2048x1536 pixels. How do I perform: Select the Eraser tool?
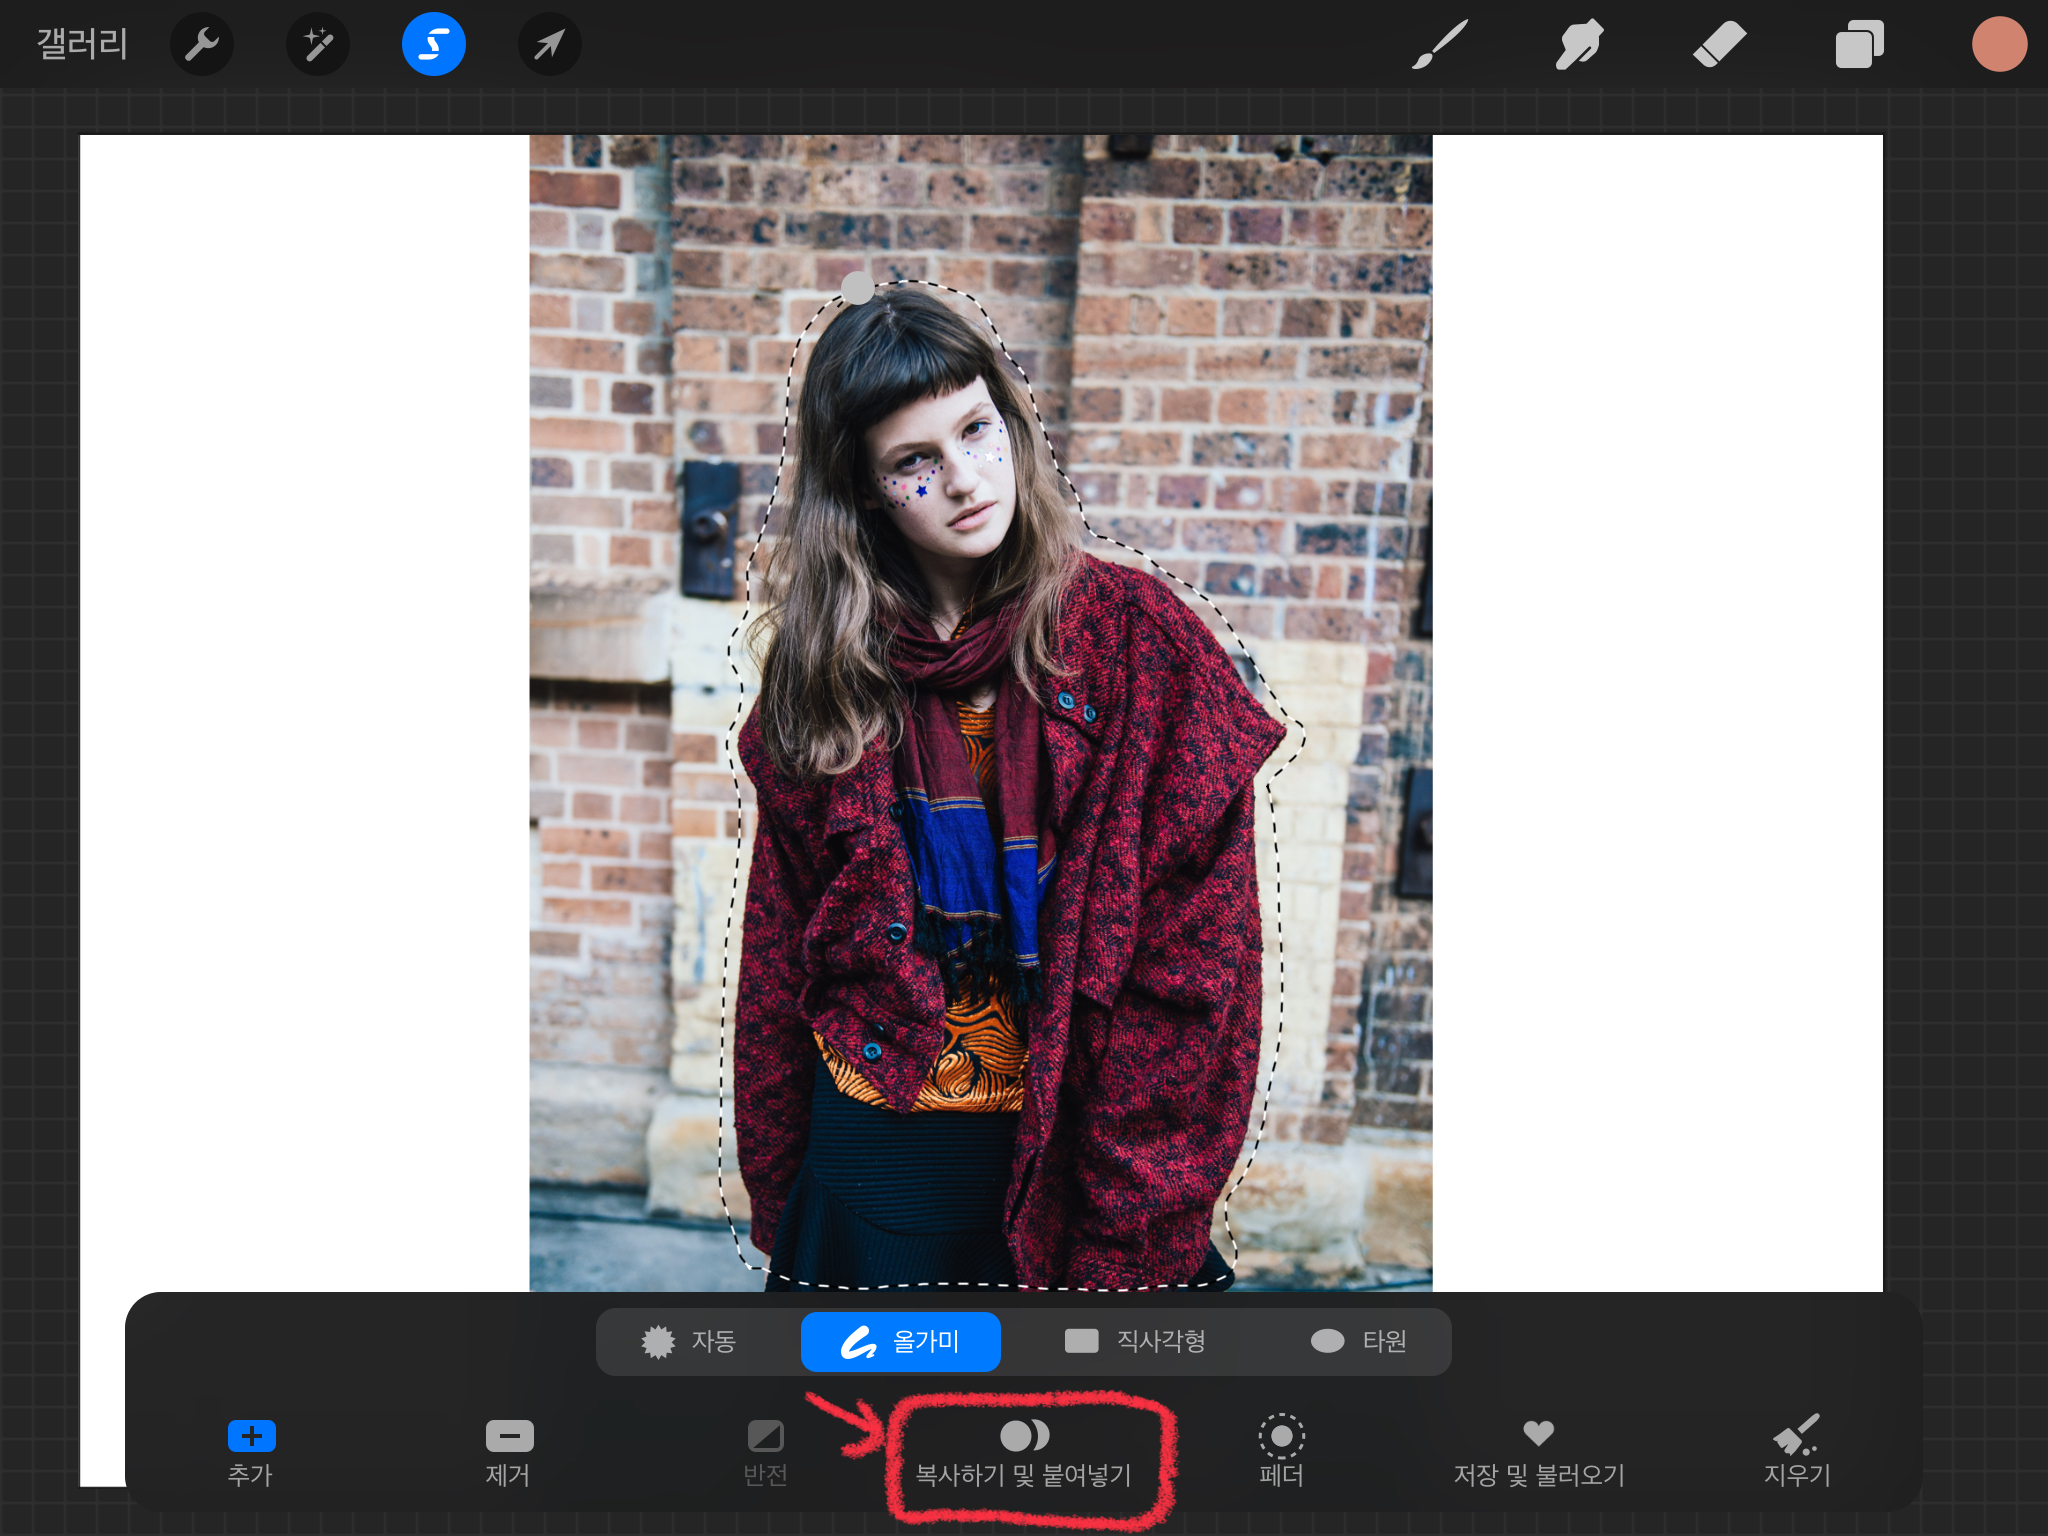1719,45
